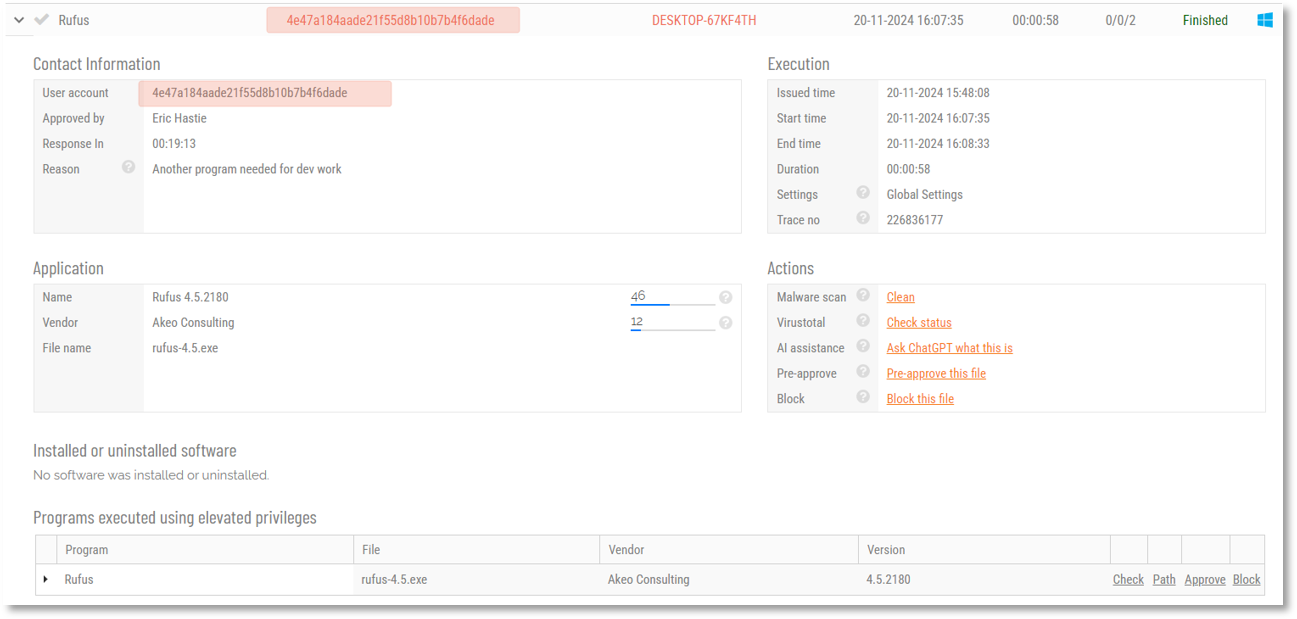Click response time 00:19:13

pyautogui.click(x=174, y=144)
